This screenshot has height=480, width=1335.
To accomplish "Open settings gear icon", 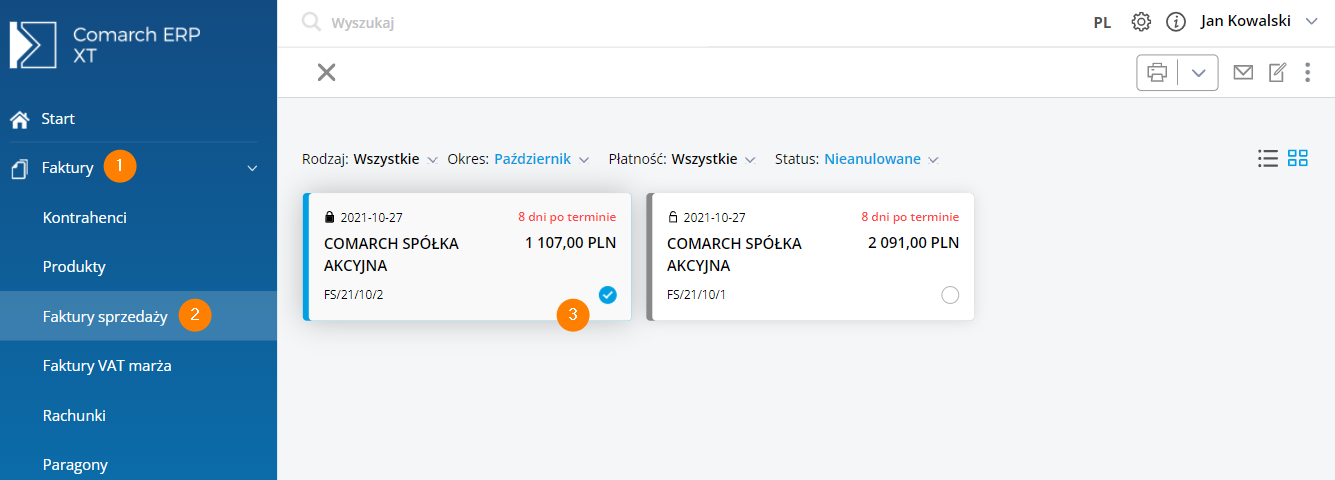I will [1141, 21].
